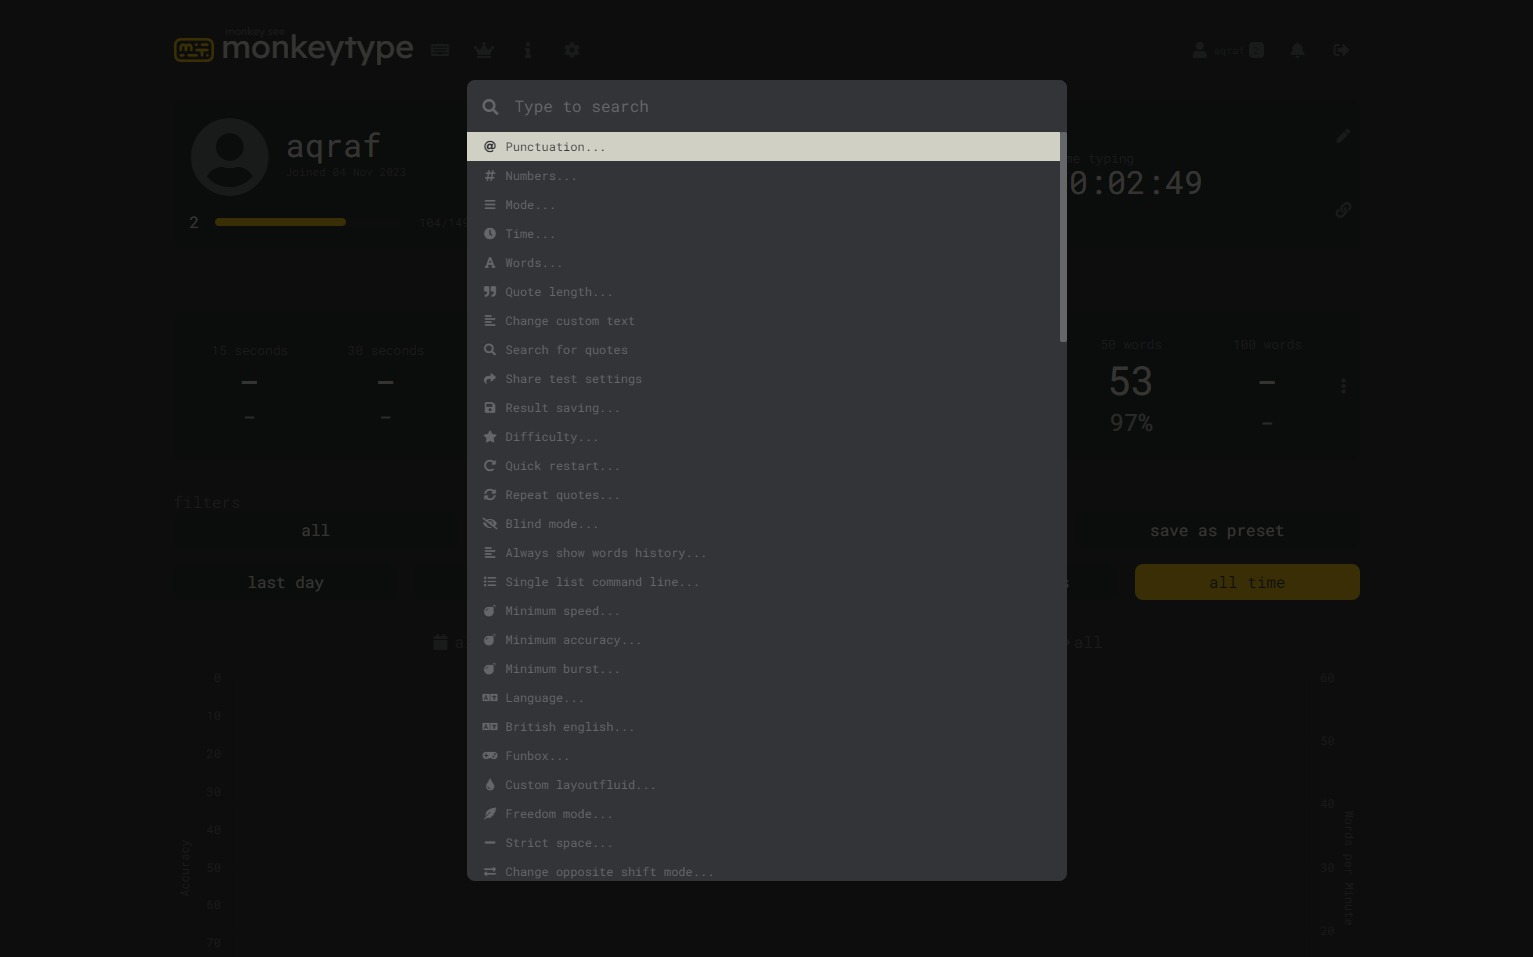Click the all time filter button

[x=1246, y=582]
